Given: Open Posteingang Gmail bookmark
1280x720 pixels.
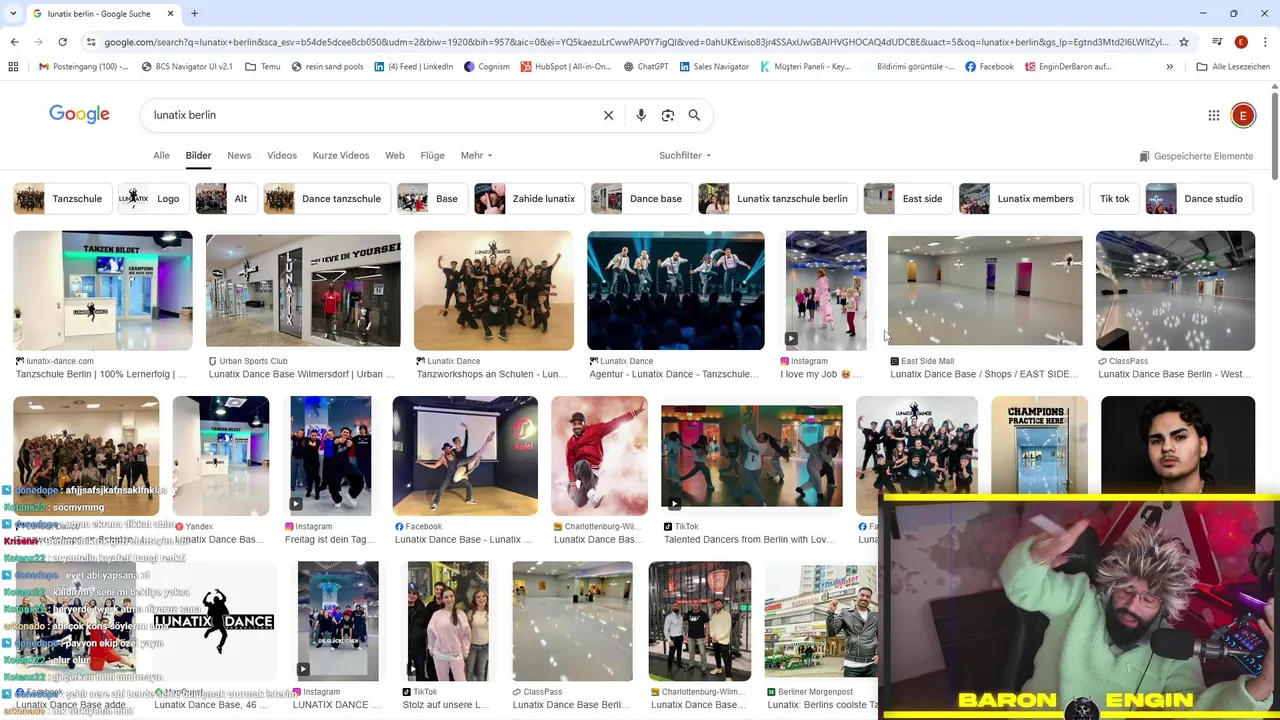Looking at the screenshot, I should pos(83,67).
